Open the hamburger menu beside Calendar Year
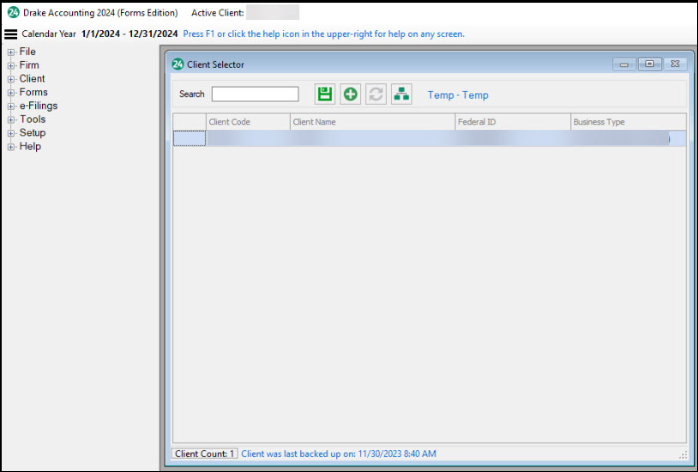698x472 pixels. pyautogui.click(x=11, y=34)
